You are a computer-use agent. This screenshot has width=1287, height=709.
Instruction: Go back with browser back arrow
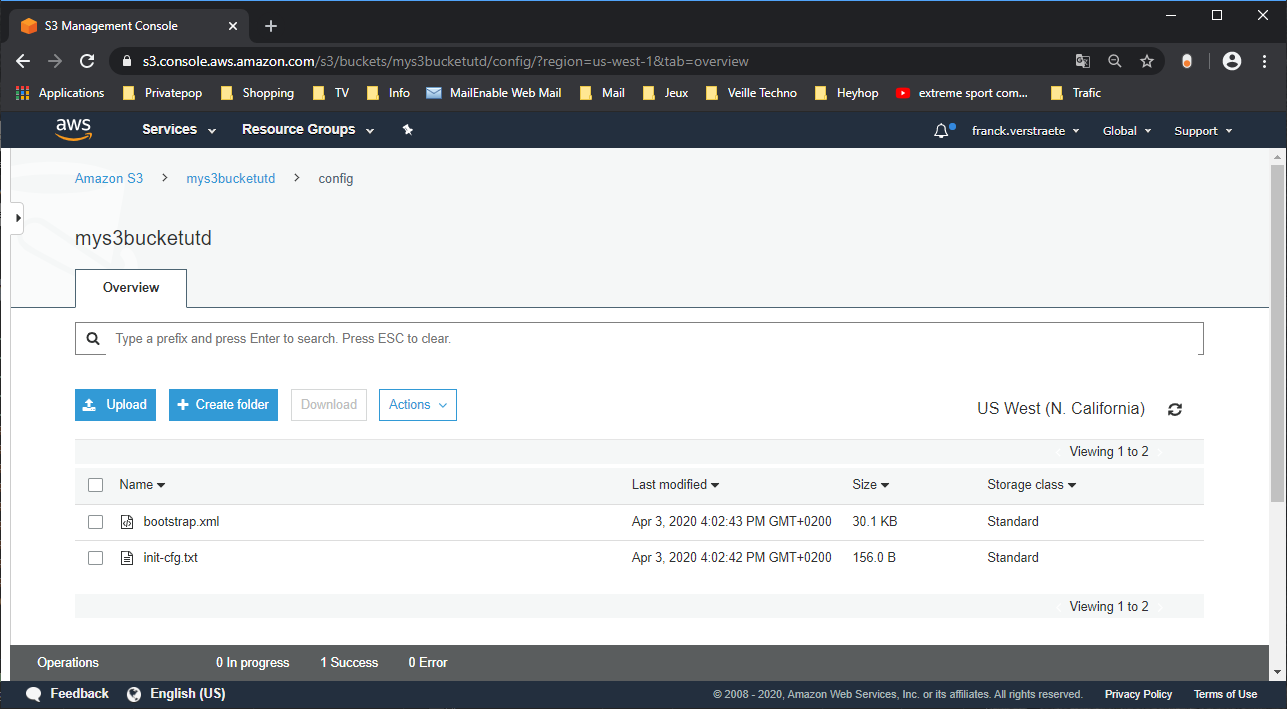pyautogui.click(x=23, y=61)
